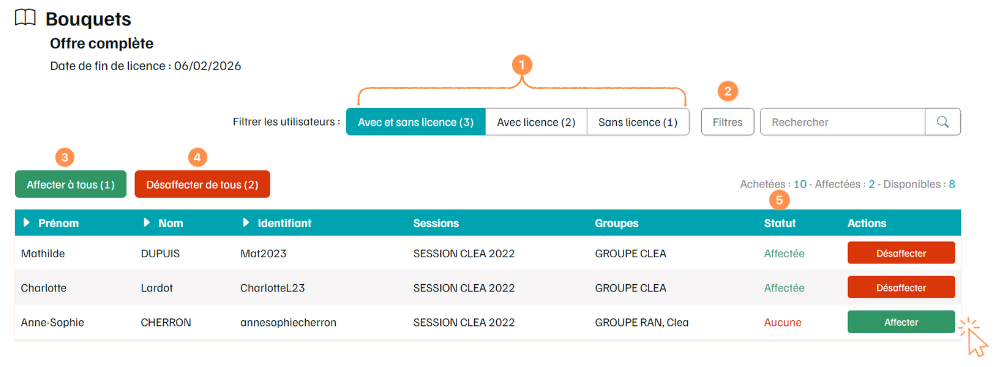
Task: Affecter license to Anne-Sophie CHERRON
Action: click(901, 322)
